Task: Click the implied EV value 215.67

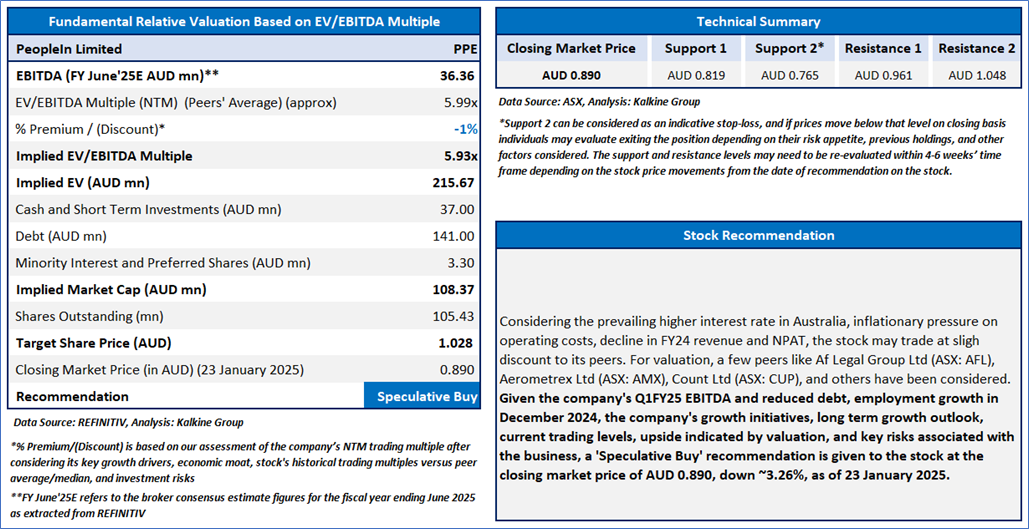Action: (454, 182)
